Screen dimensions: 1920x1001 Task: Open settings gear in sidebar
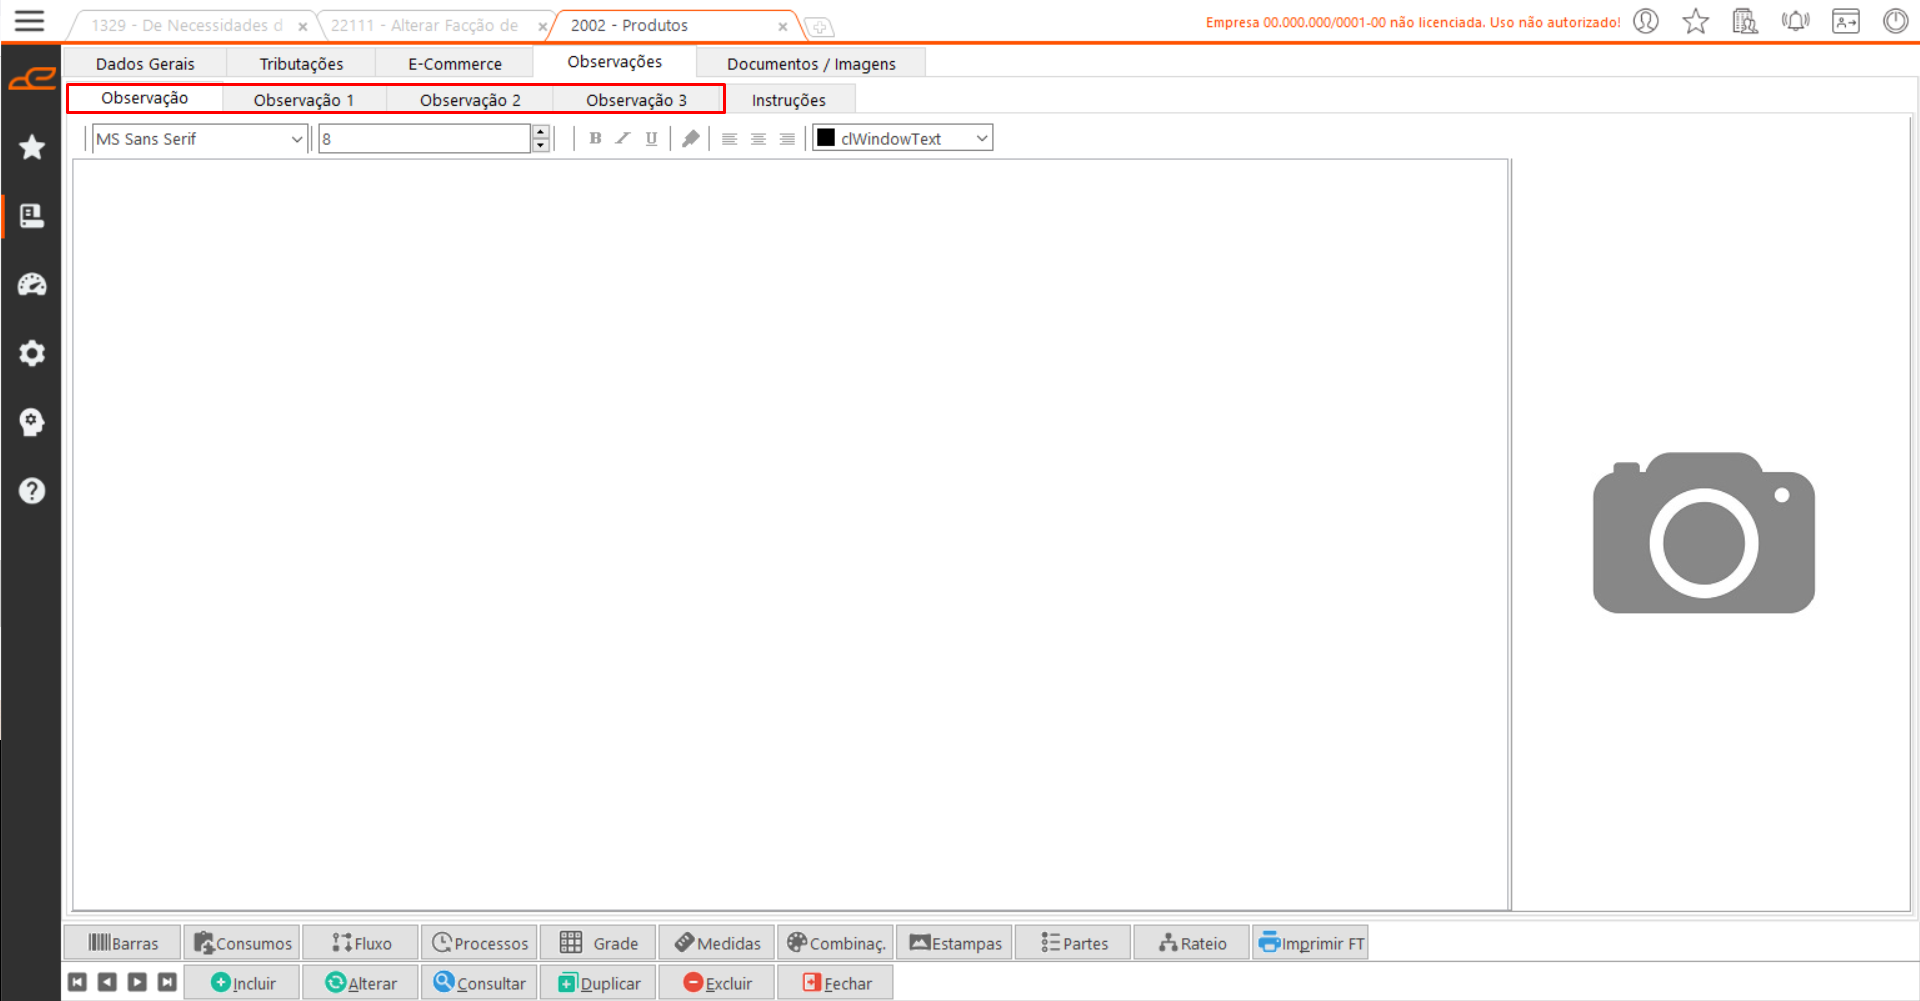point(32,353)
